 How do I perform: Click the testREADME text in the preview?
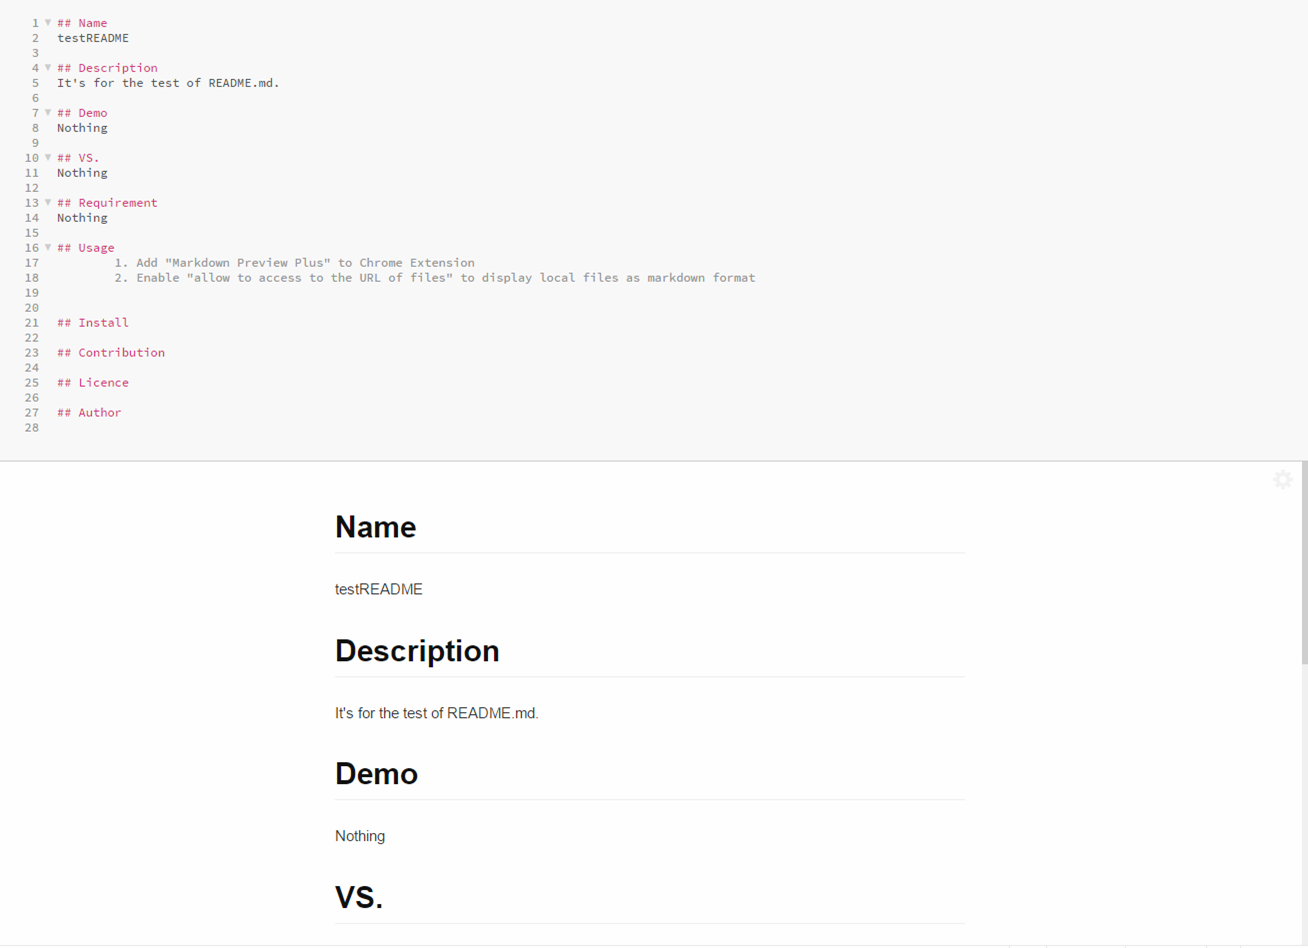[x=379, y=589]
